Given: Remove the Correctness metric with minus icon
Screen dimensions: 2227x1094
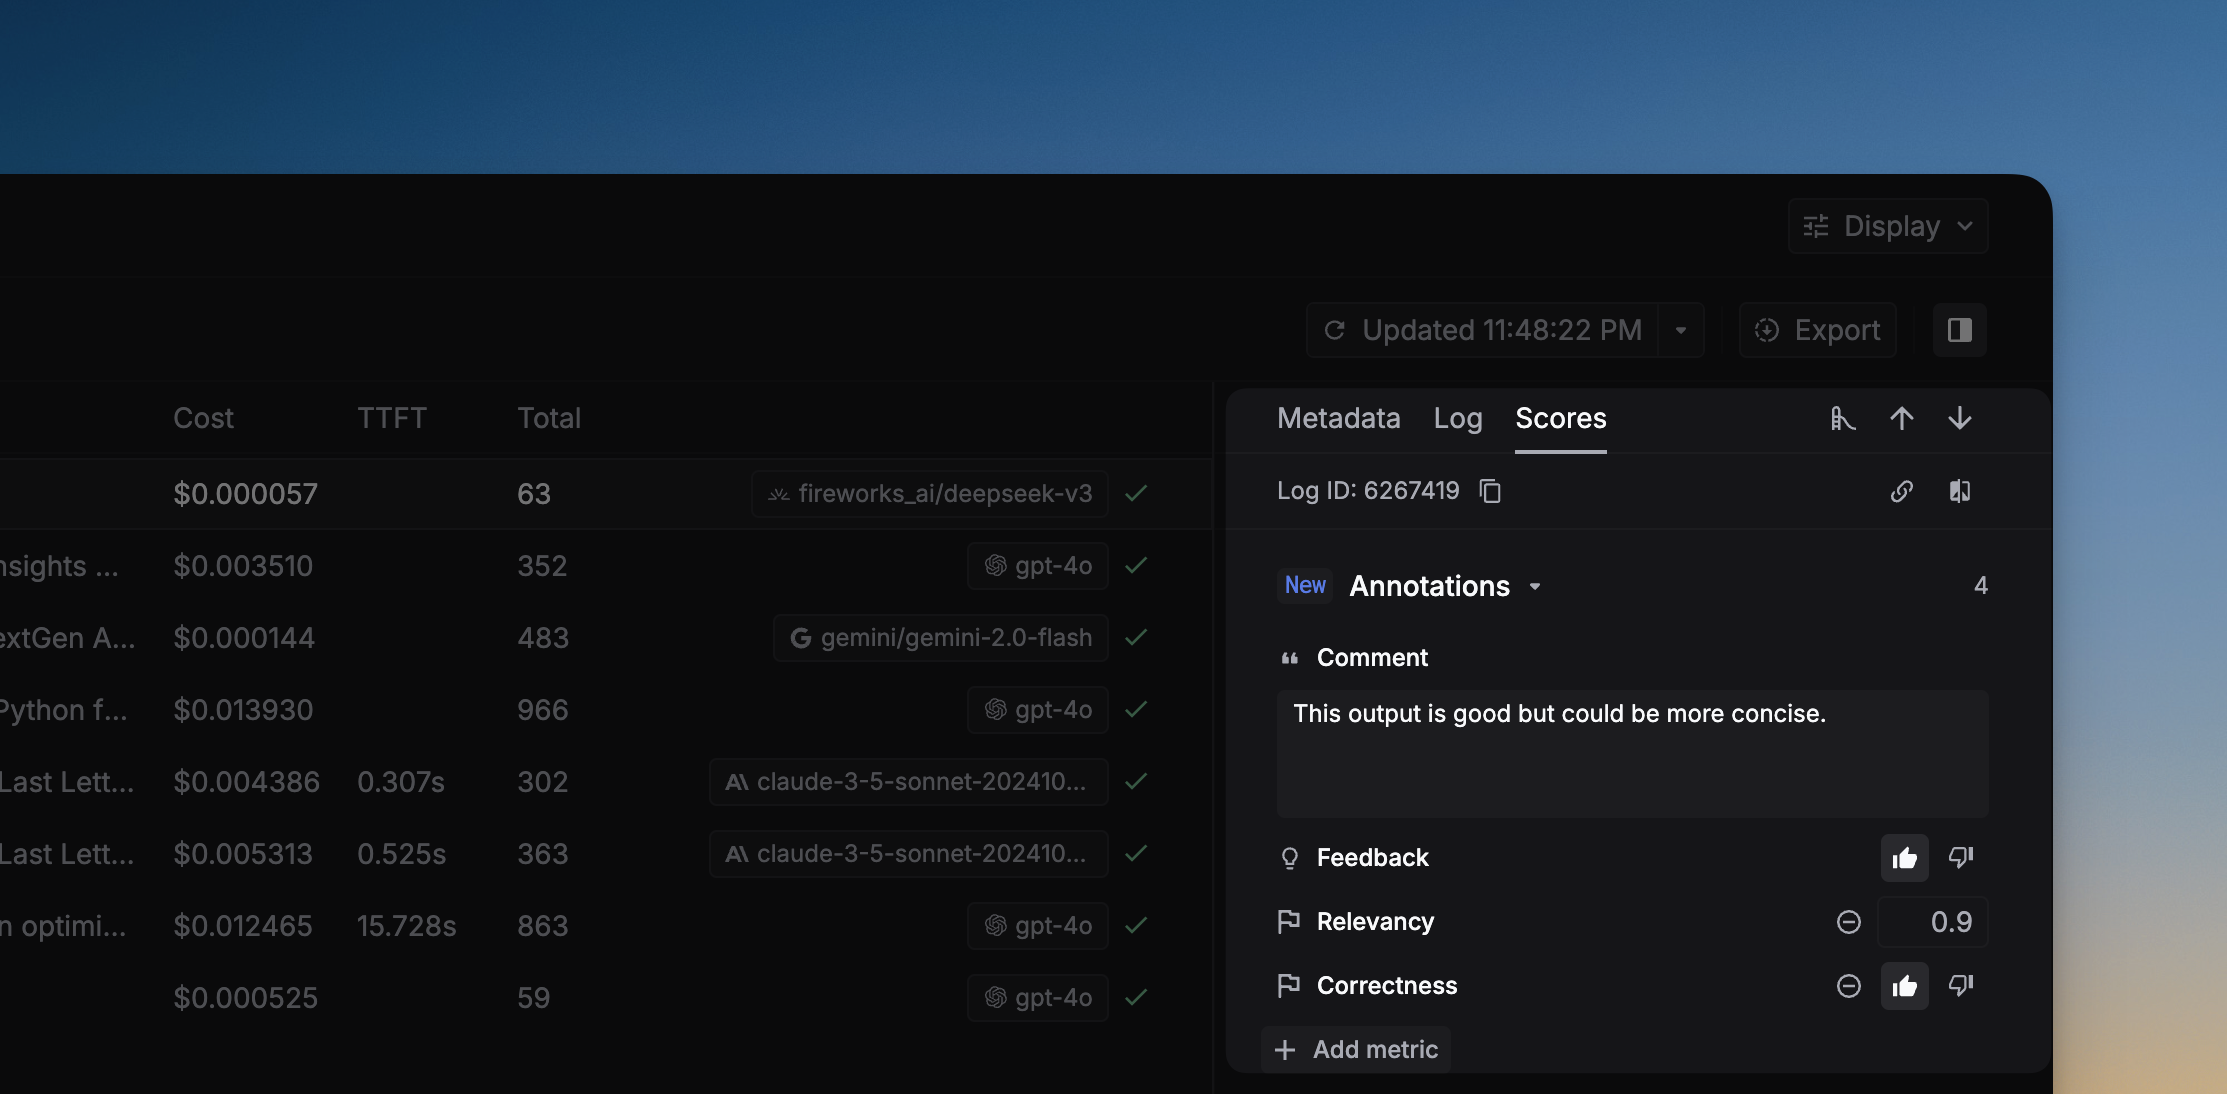Looking at the screenshot, I should pos(1848,986).
